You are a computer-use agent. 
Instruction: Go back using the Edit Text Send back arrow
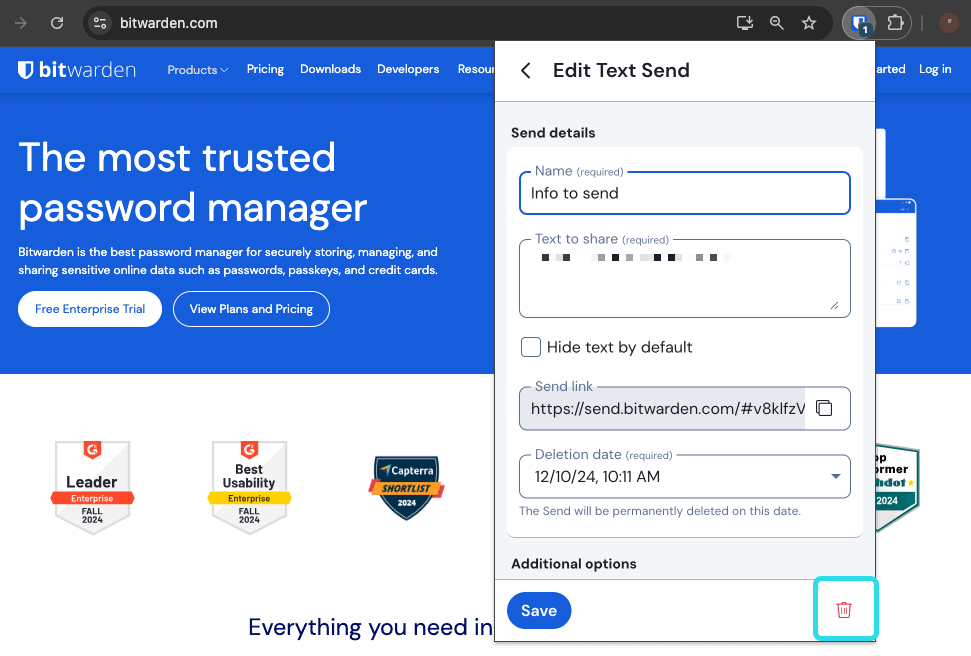pos(526,71)
